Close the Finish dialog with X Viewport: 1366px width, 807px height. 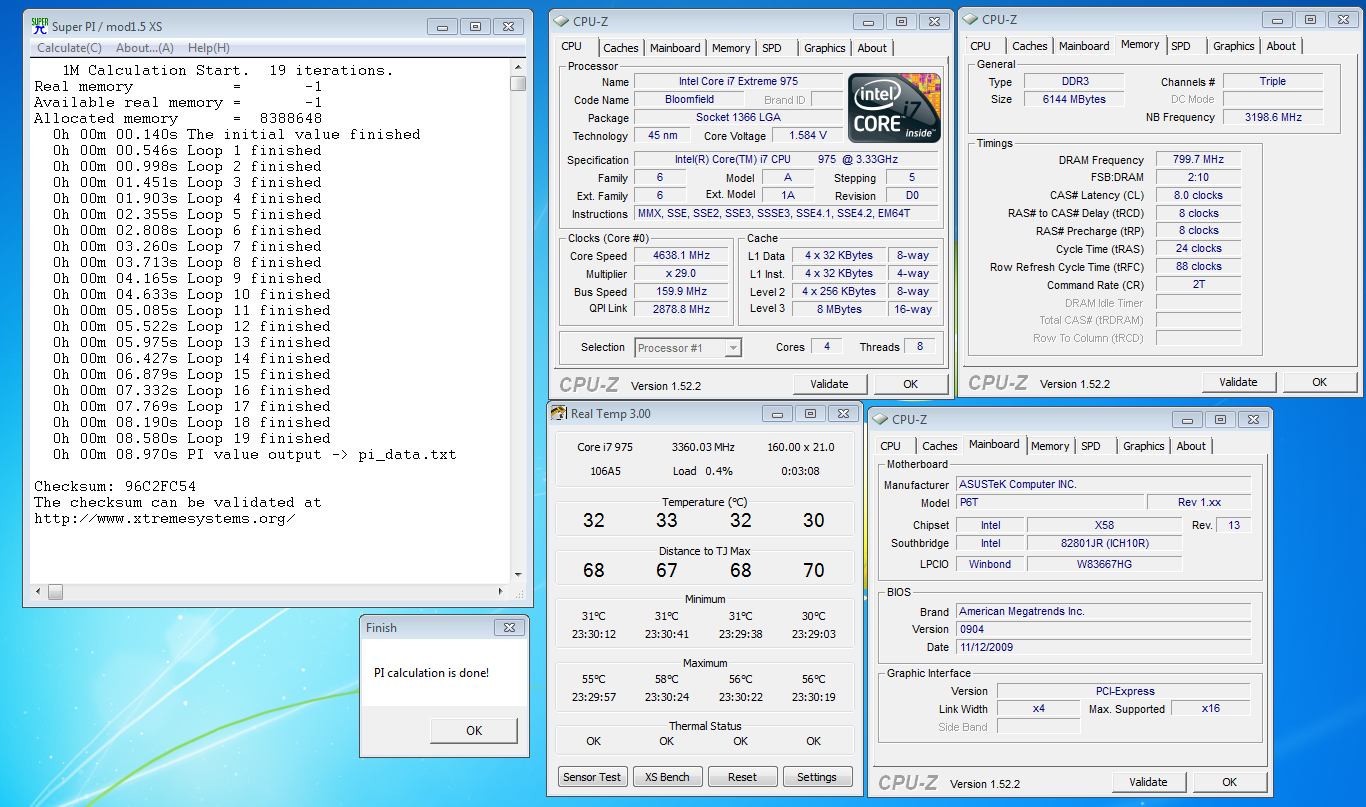click(x=509, y=628)
